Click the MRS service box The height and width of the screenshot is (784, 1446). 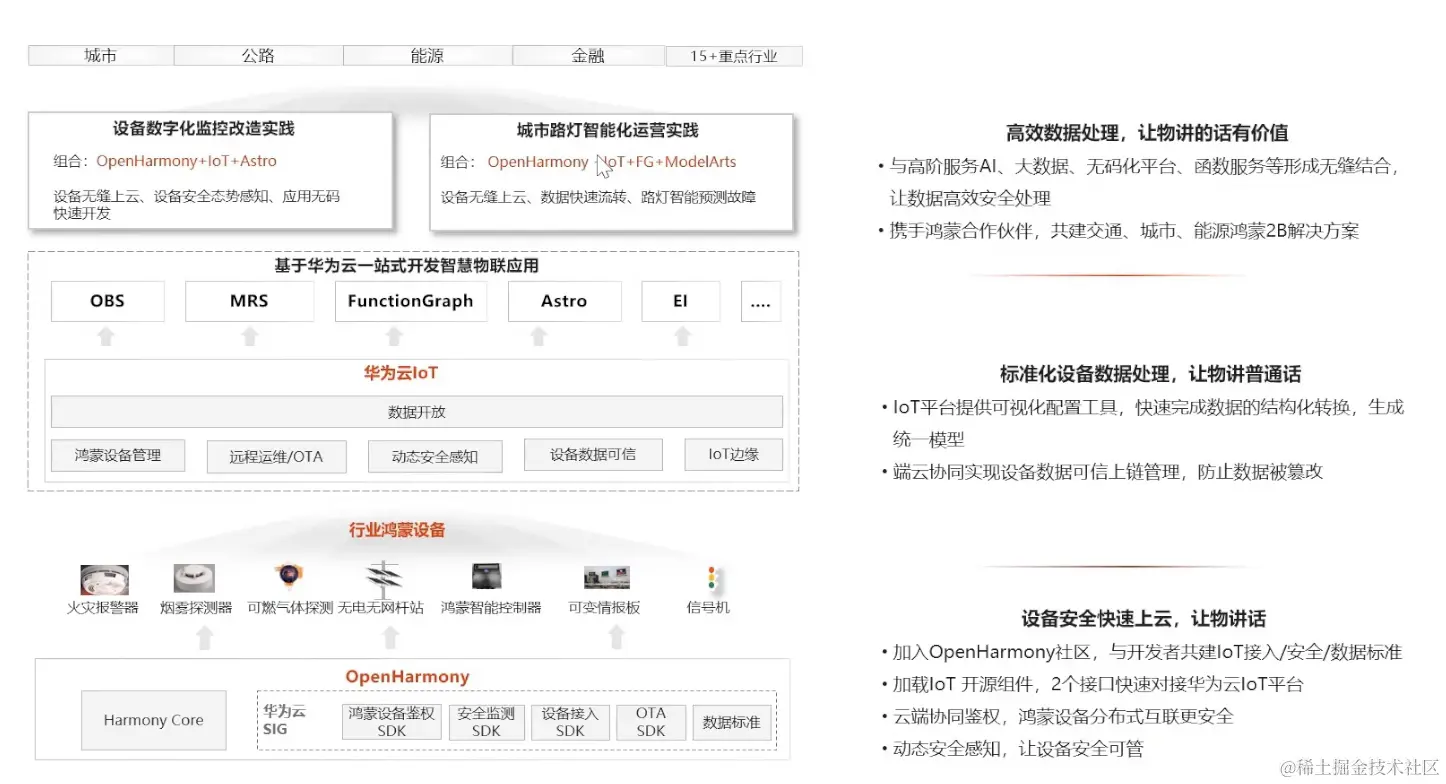(249, 301)
